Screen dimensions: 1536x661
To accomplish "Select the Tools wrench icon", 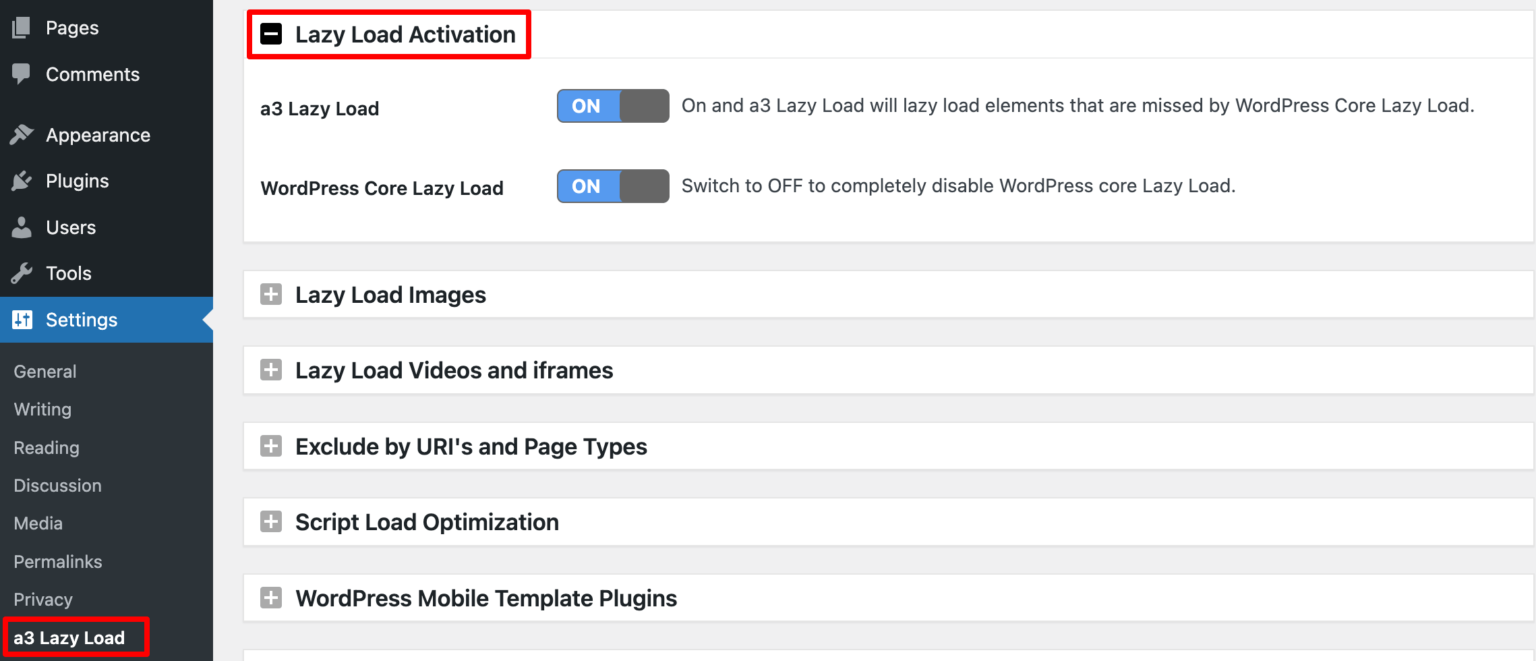I will [21, 272].
